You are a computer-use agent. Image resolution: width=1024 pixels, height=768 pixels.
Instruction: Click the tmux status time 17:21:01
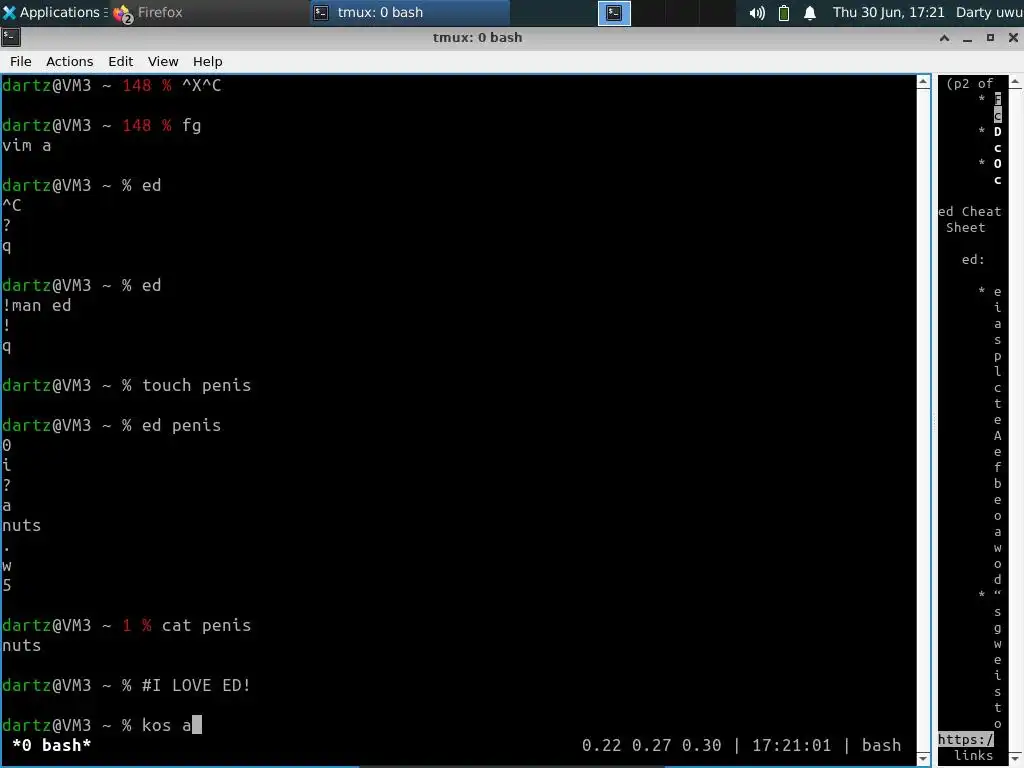click(x=791, y=745)
